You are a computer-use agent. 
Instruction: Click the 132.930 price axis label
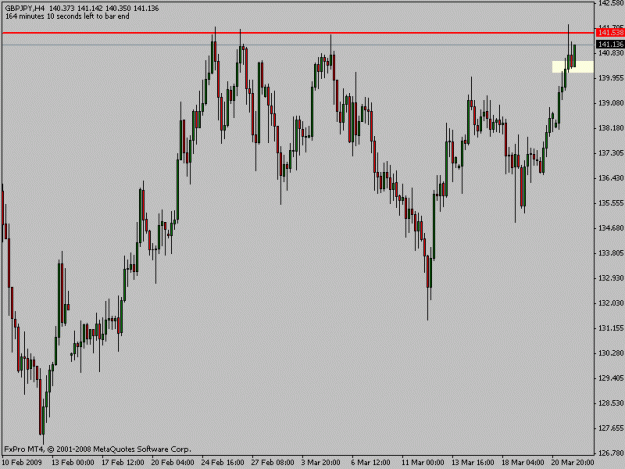tap(610, 278)
